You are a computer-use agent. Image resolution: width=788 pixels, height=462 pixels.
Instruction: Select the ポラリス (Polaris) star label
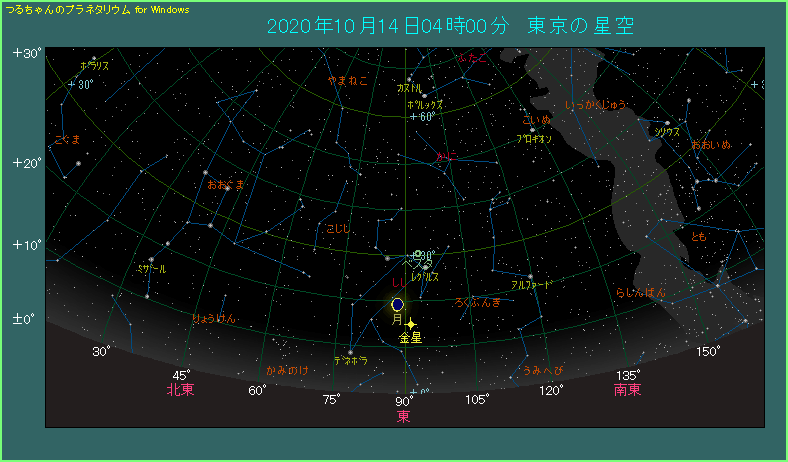(x=95, y=66)
